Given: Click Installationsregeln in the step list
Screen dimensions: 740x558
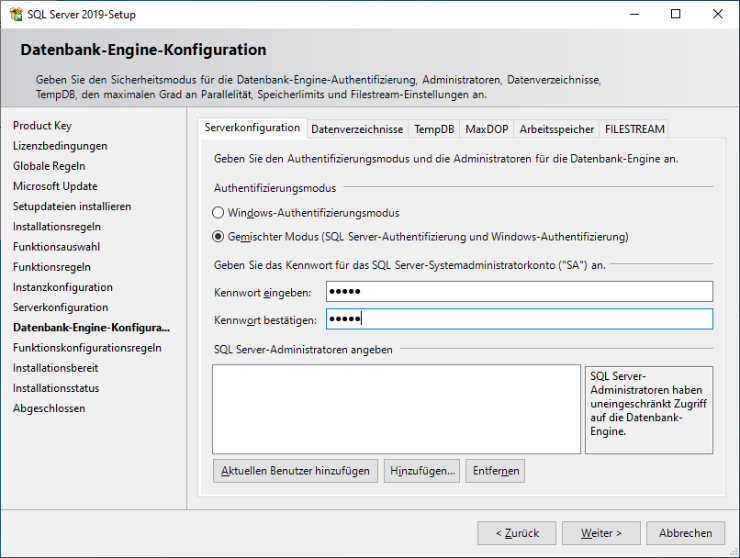Looking at the screenshot, I should pos(57,227).
